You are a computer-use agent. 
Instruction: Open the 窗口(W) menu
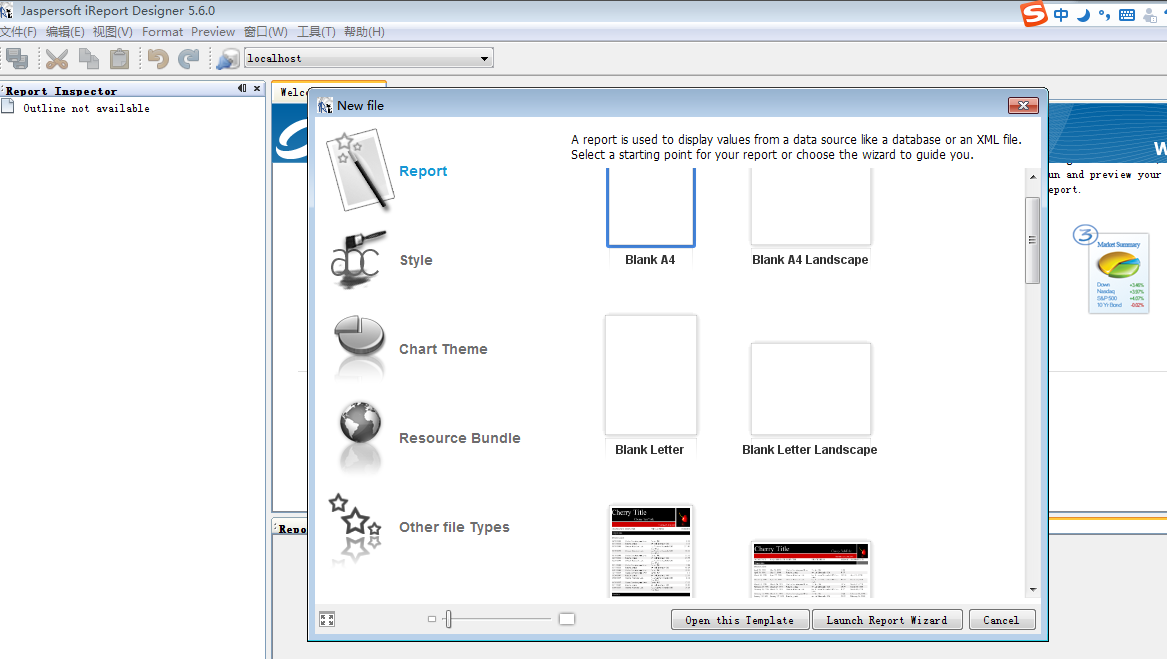pos(266,32)
